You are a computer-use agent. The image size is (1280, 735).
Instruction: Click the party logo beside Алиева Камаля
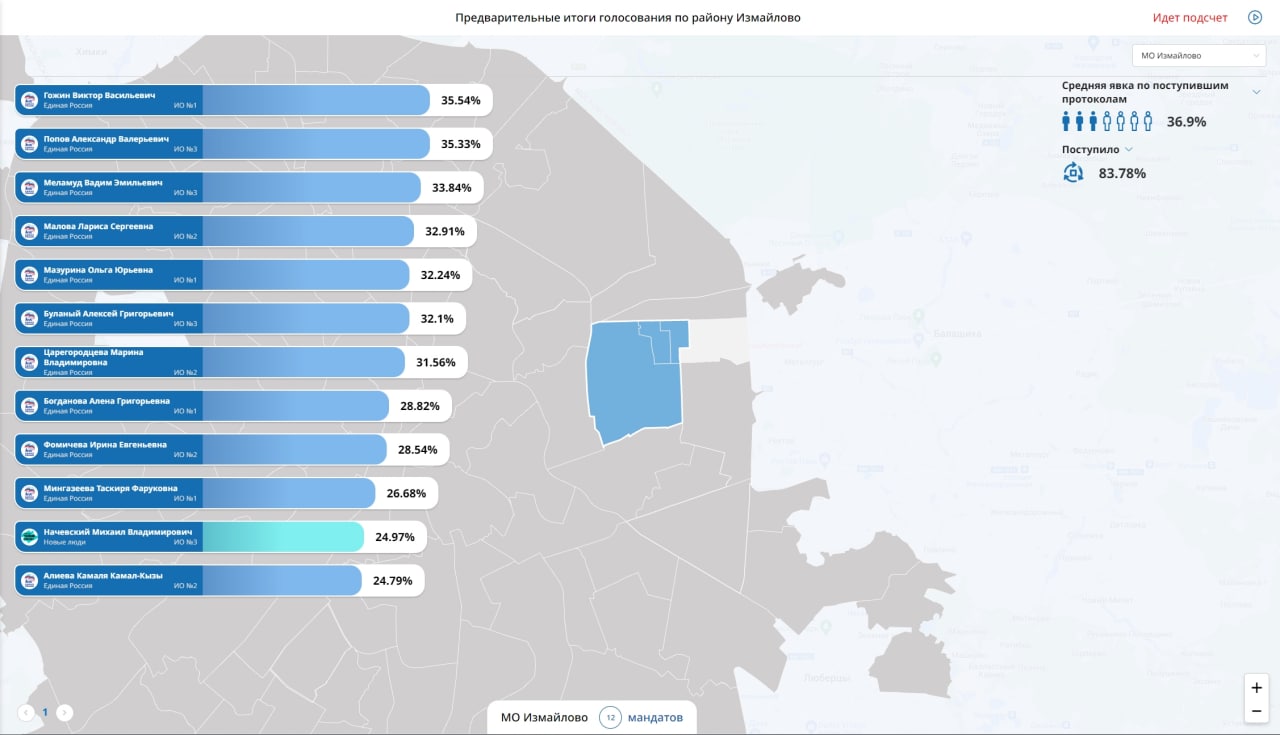pyautogui.click(x=30, y=581)
